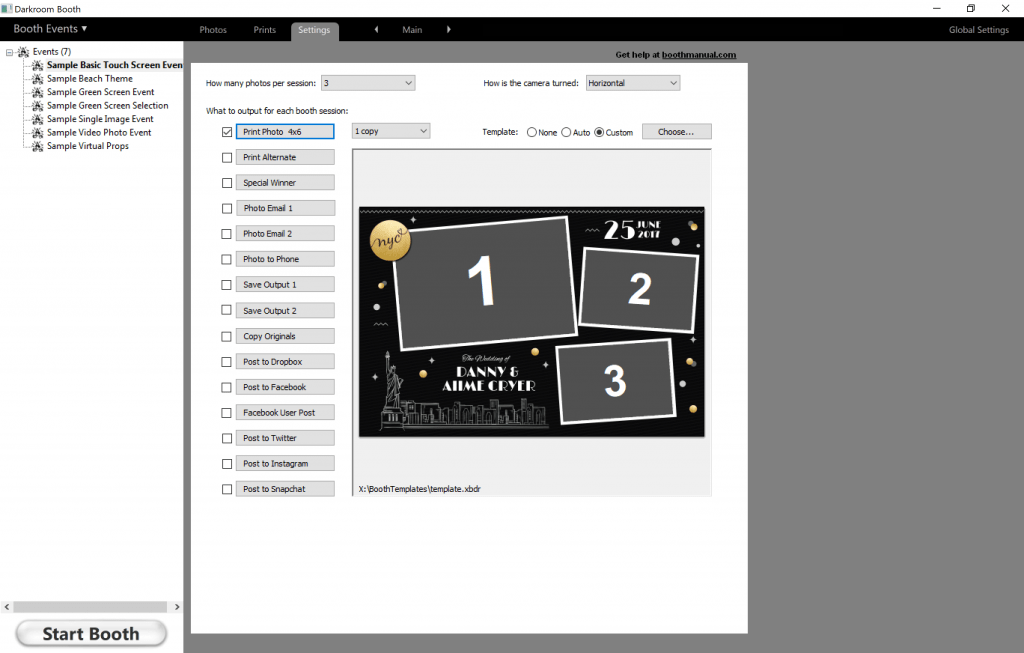1024x653 pixels.
Task: Click scrollbar left arrow in events panel
Action: point(7,607)
